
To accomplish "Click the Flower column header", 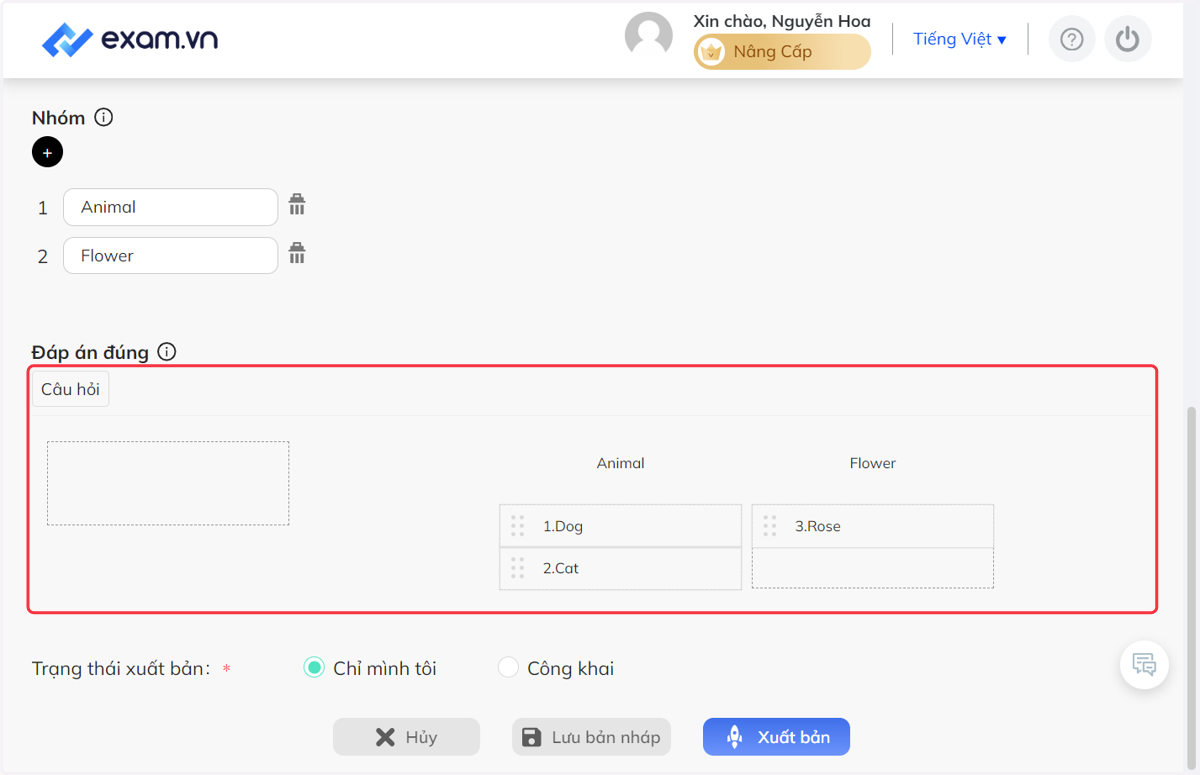I will coord(873,463).
